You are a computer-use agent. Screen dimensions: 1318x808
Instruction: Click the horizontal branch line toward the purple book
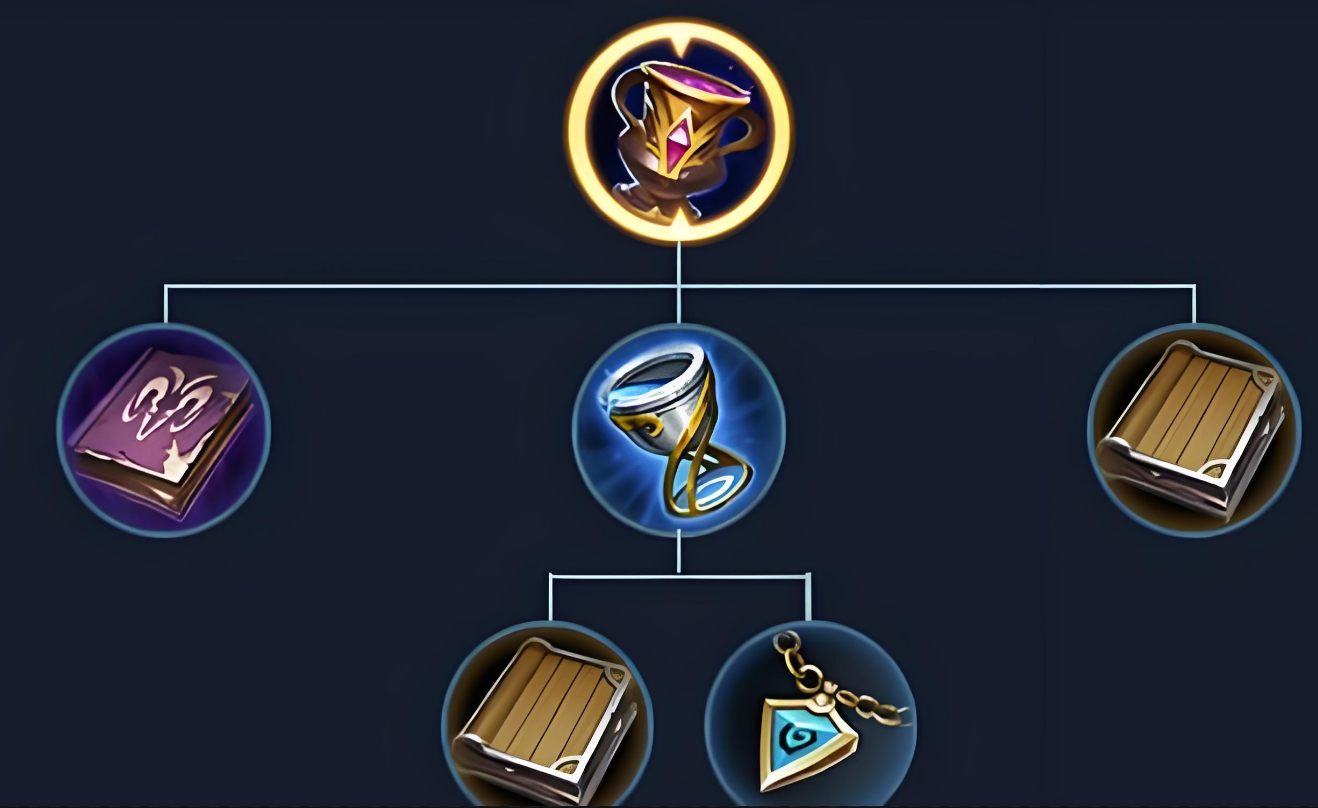420,287
